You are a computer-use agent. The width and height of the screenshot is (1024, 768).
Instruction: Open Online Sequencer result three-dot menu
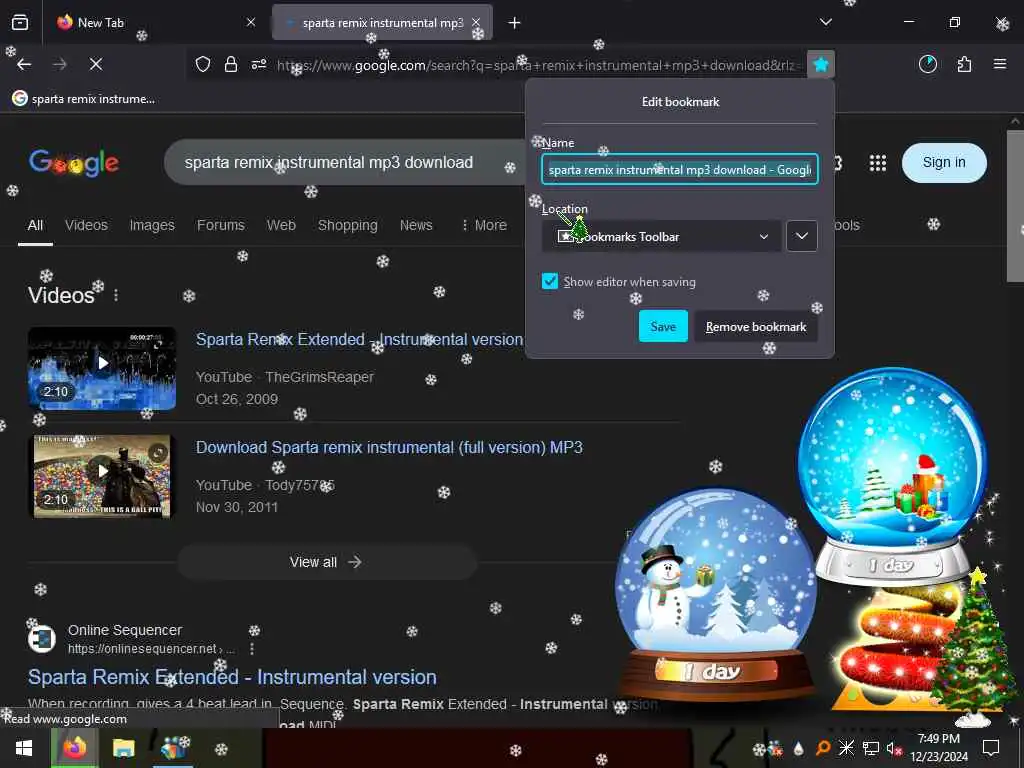click(251, 648)
